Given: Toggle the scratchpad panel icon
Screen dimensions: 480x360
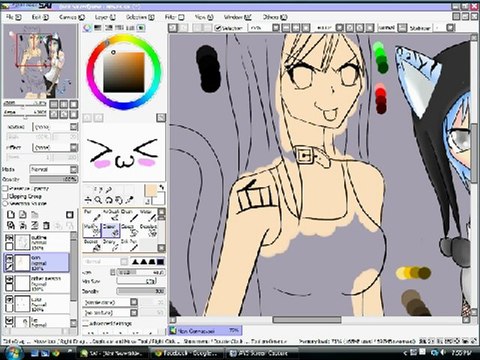Looking at the screenshot, I should point(141,28).
